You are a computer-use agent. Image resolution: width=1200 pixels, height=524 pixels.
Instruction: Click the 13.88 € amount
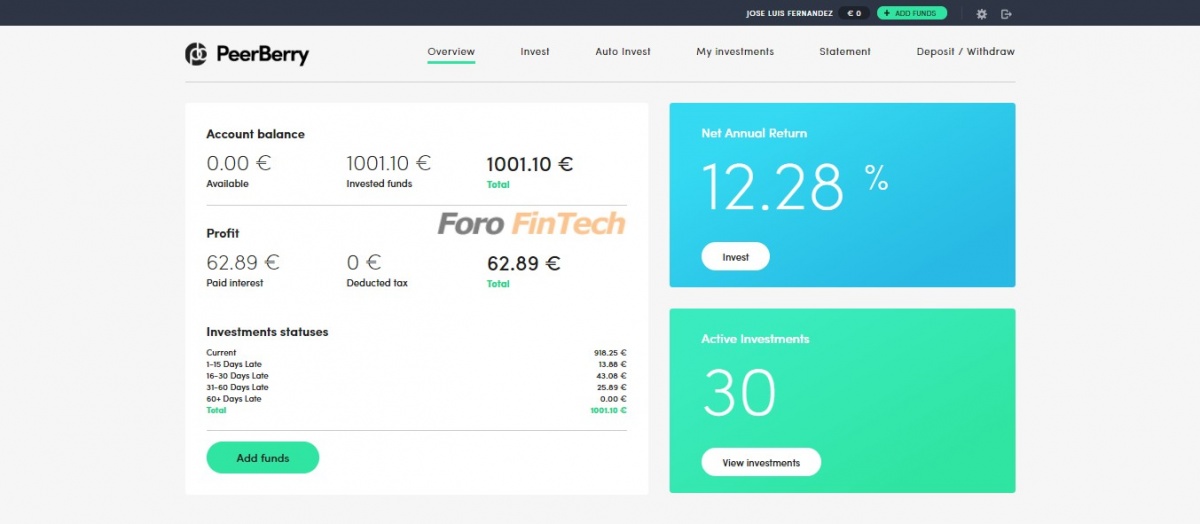click(611, 364)
